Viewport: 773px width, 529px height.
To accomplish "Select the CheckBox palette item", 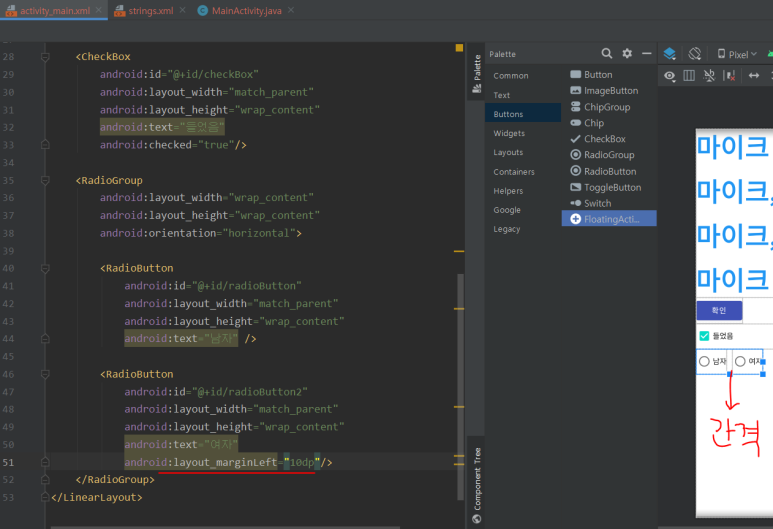I will pos(609,139).
